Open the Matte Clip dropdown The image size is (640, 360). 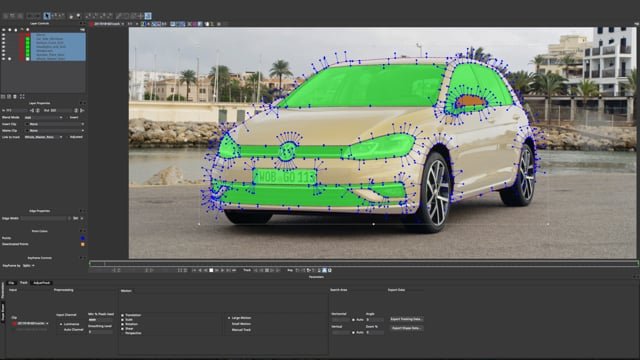(x=55, y=131)
